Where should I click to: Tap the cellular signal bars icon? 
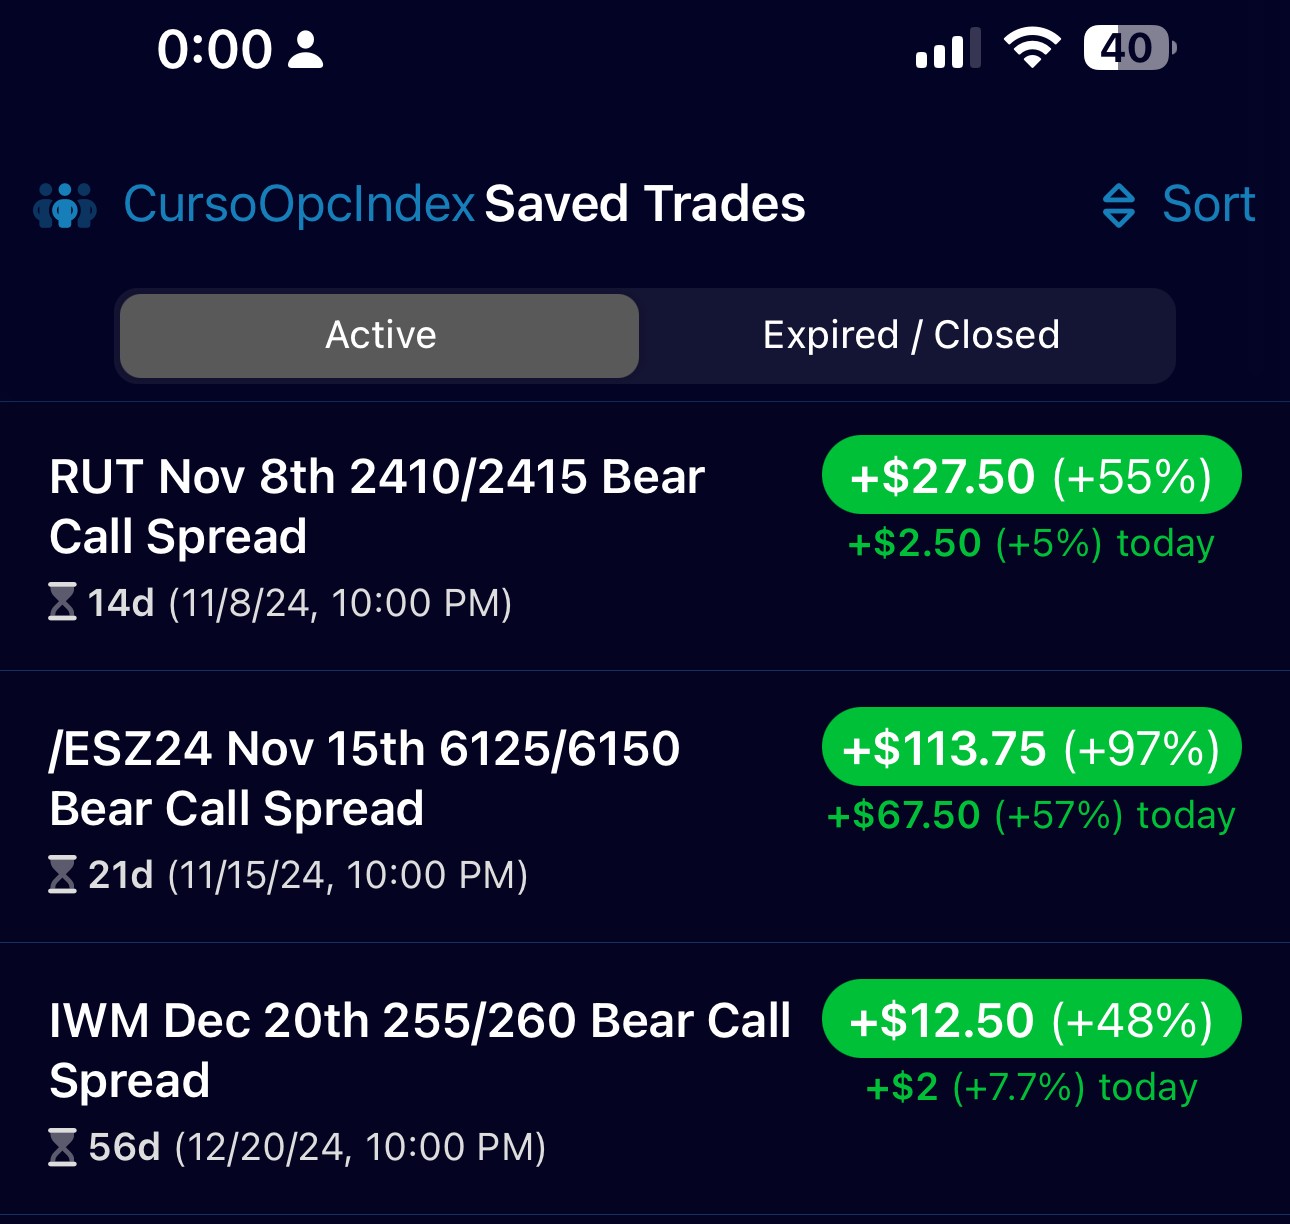click(x=947, y=50)
